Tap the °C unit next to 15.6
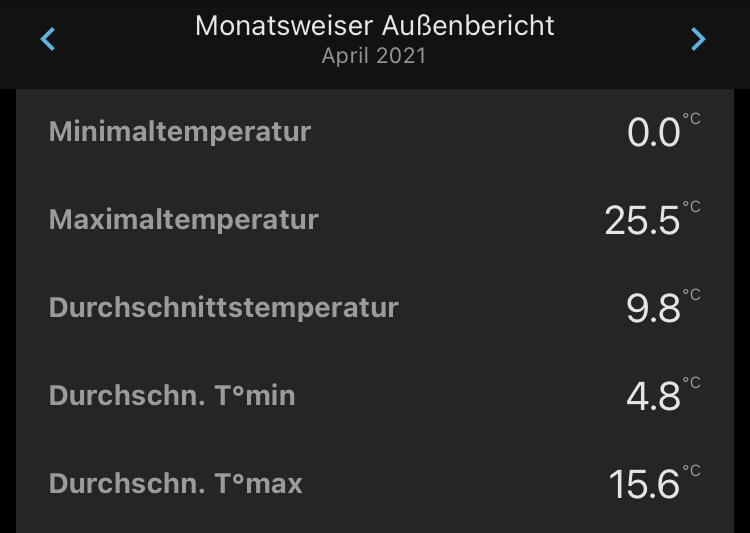The width and height of the screenshot is (750, 533). (x=692, y=471)
